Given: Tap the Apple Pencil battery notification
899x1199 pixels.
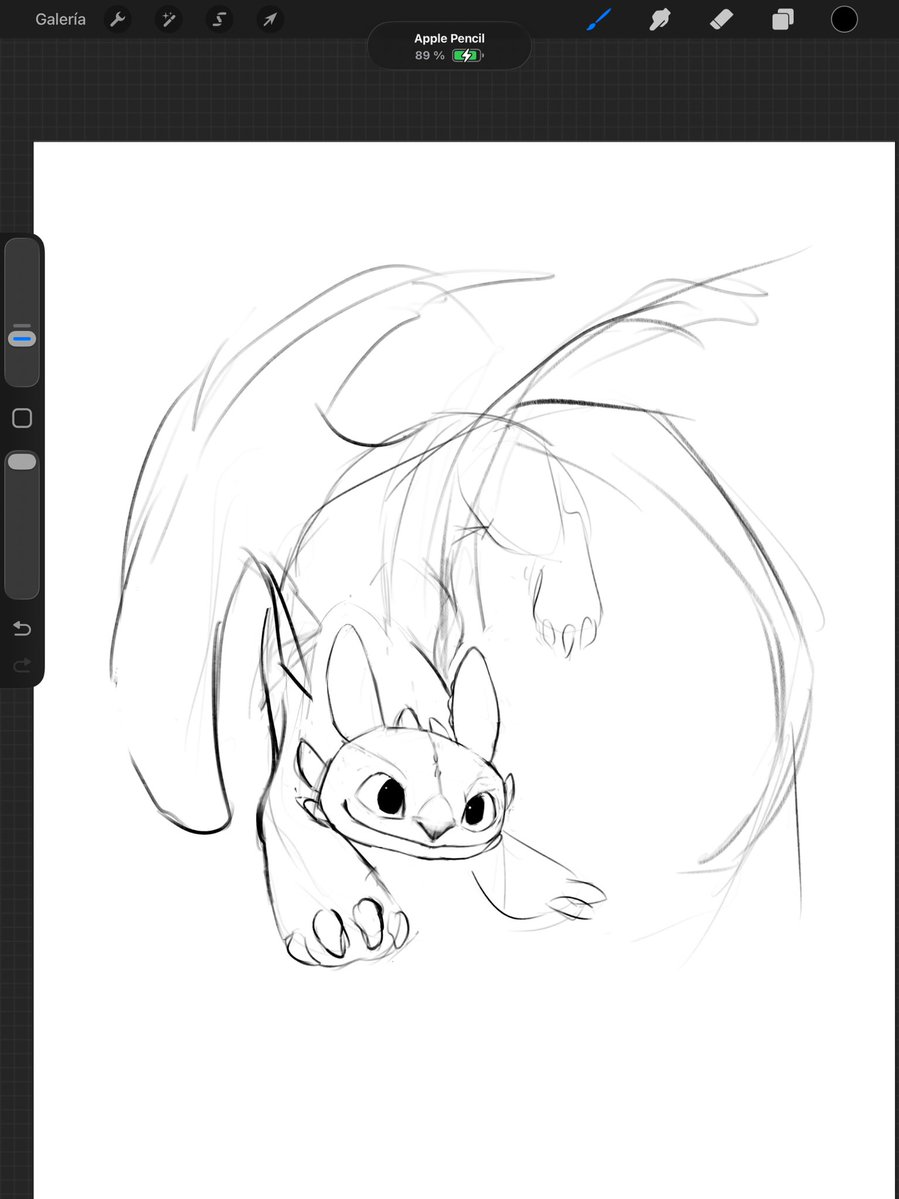Looking at the screenshot, I should [450, 46].
